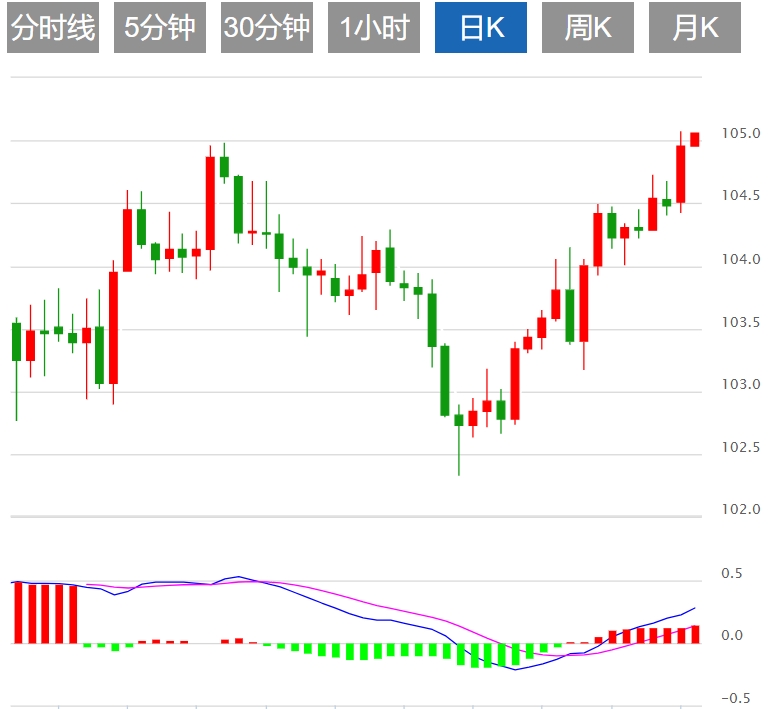
Task: Click the 105.0 price axis label
Action: coord(742,134)
